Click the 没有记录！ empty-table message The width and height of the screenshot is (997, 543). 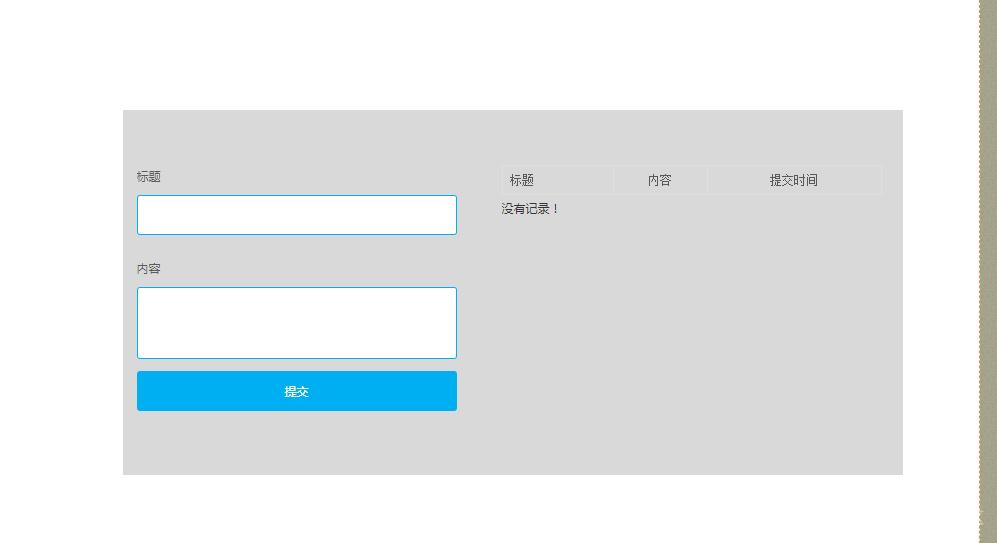click(530, 209)
